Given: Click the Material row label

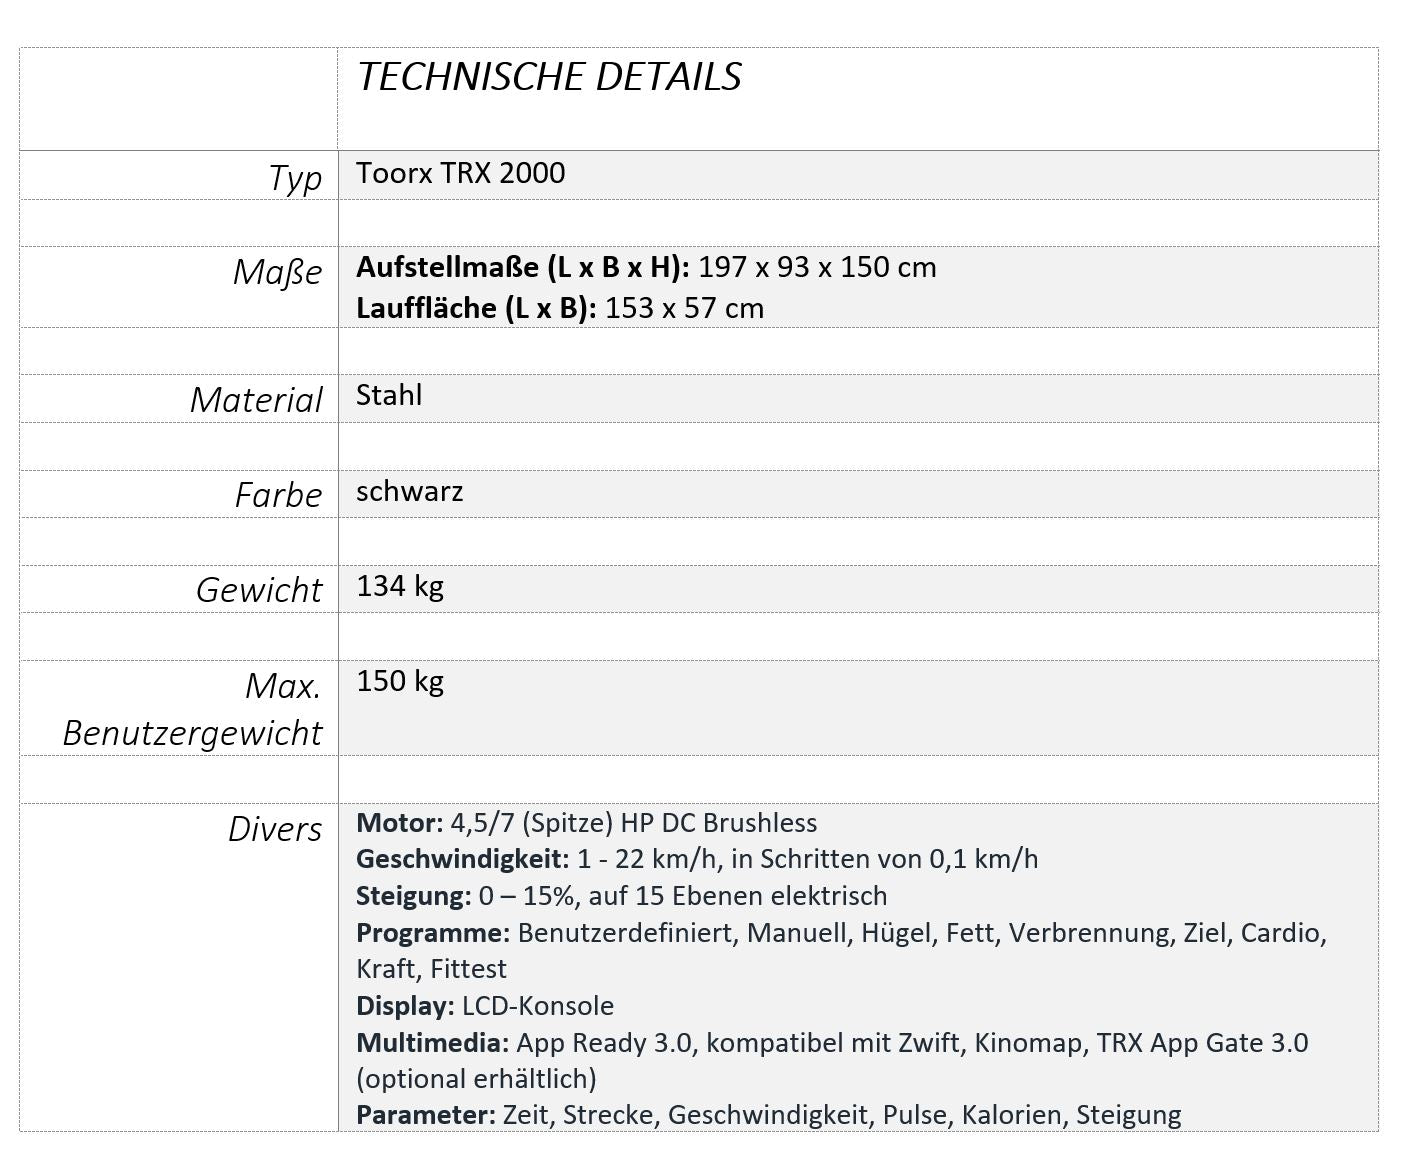Looking at the screenshot, I should (256, 400).
